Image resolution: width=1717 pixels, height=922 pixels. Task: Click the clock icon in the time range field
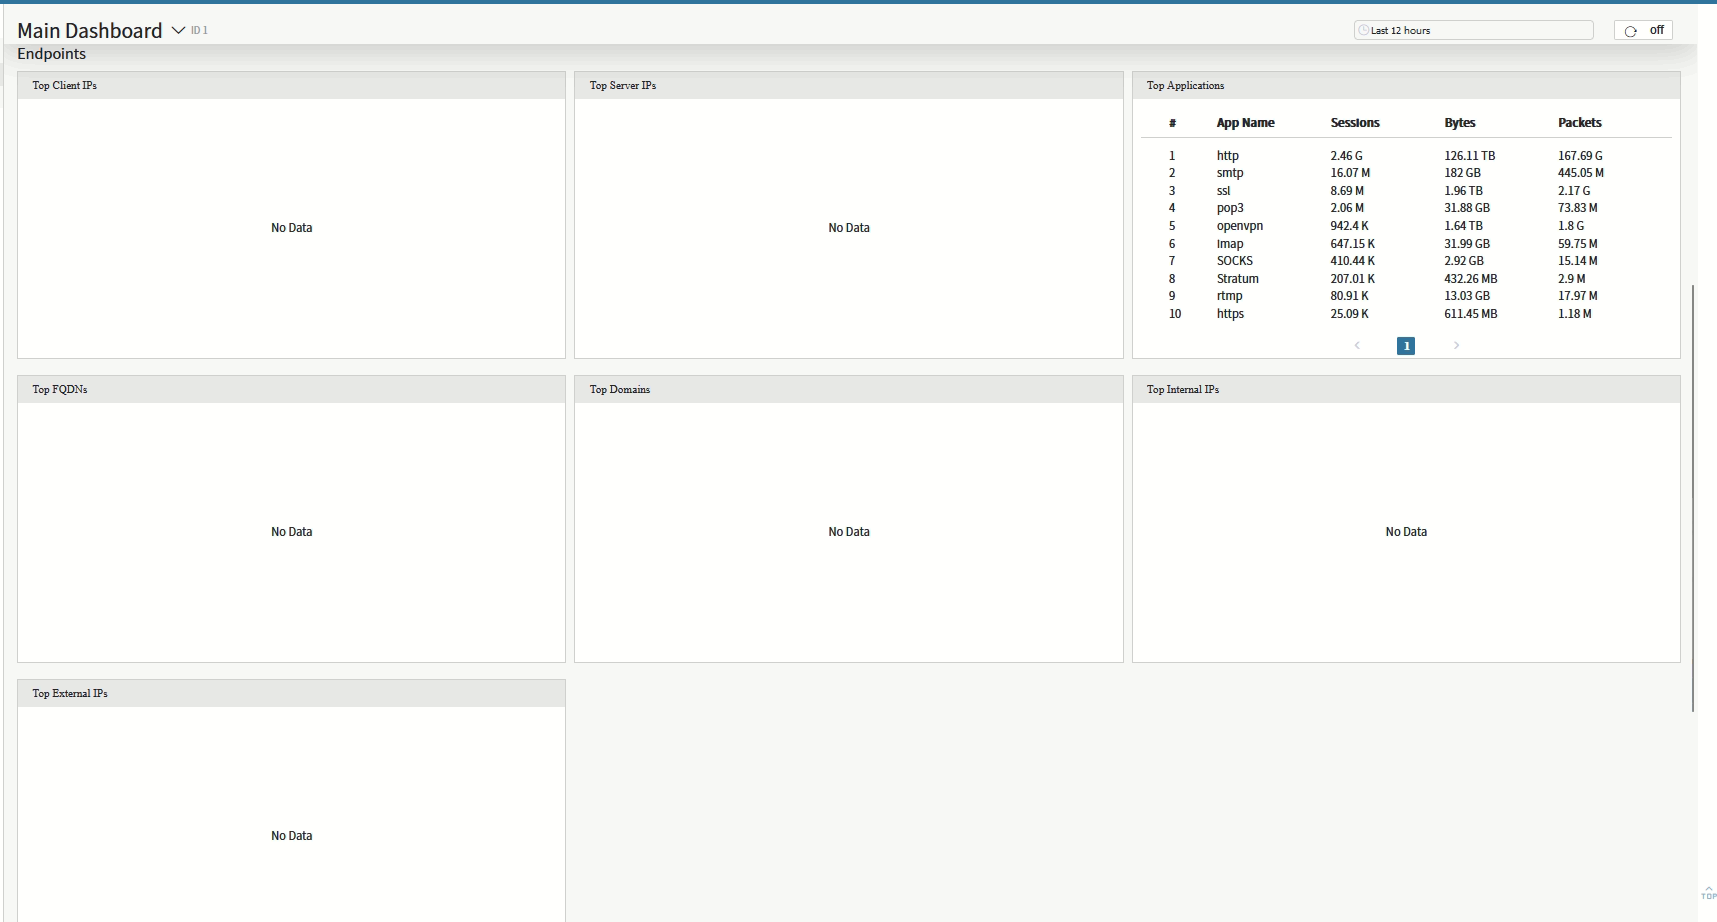click(x=1363, y=31)
